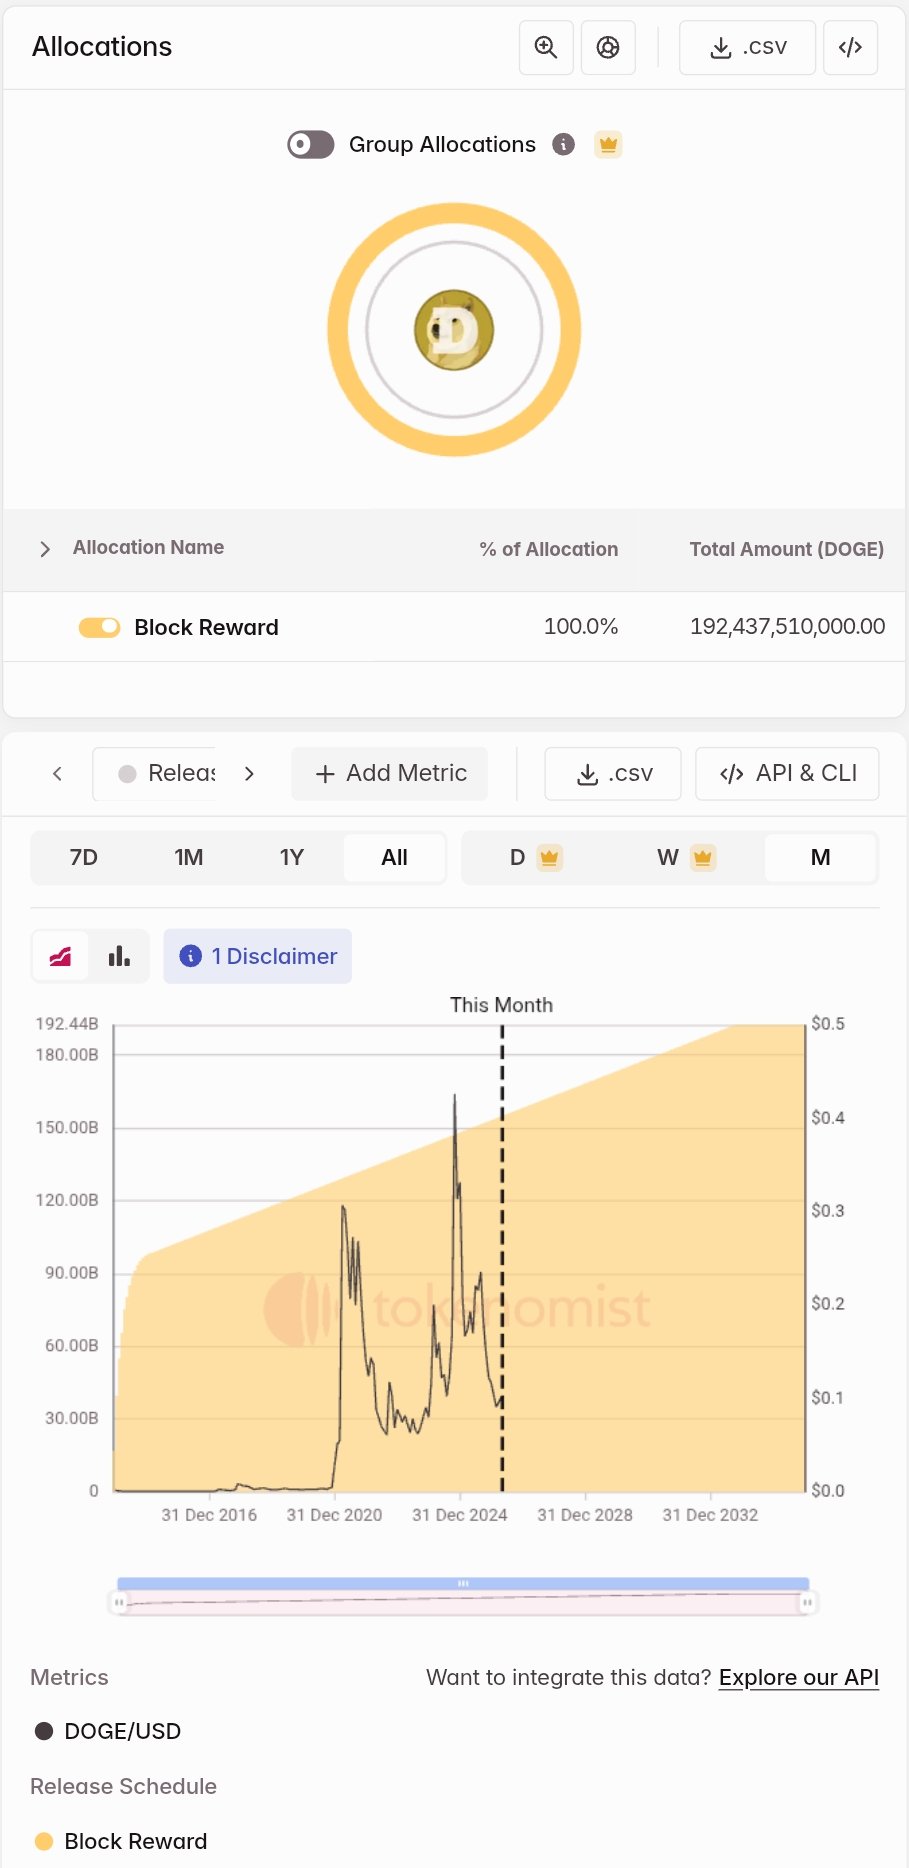
Task: Select the yellow Block Reward donut ring
Action: pos(454,215)
